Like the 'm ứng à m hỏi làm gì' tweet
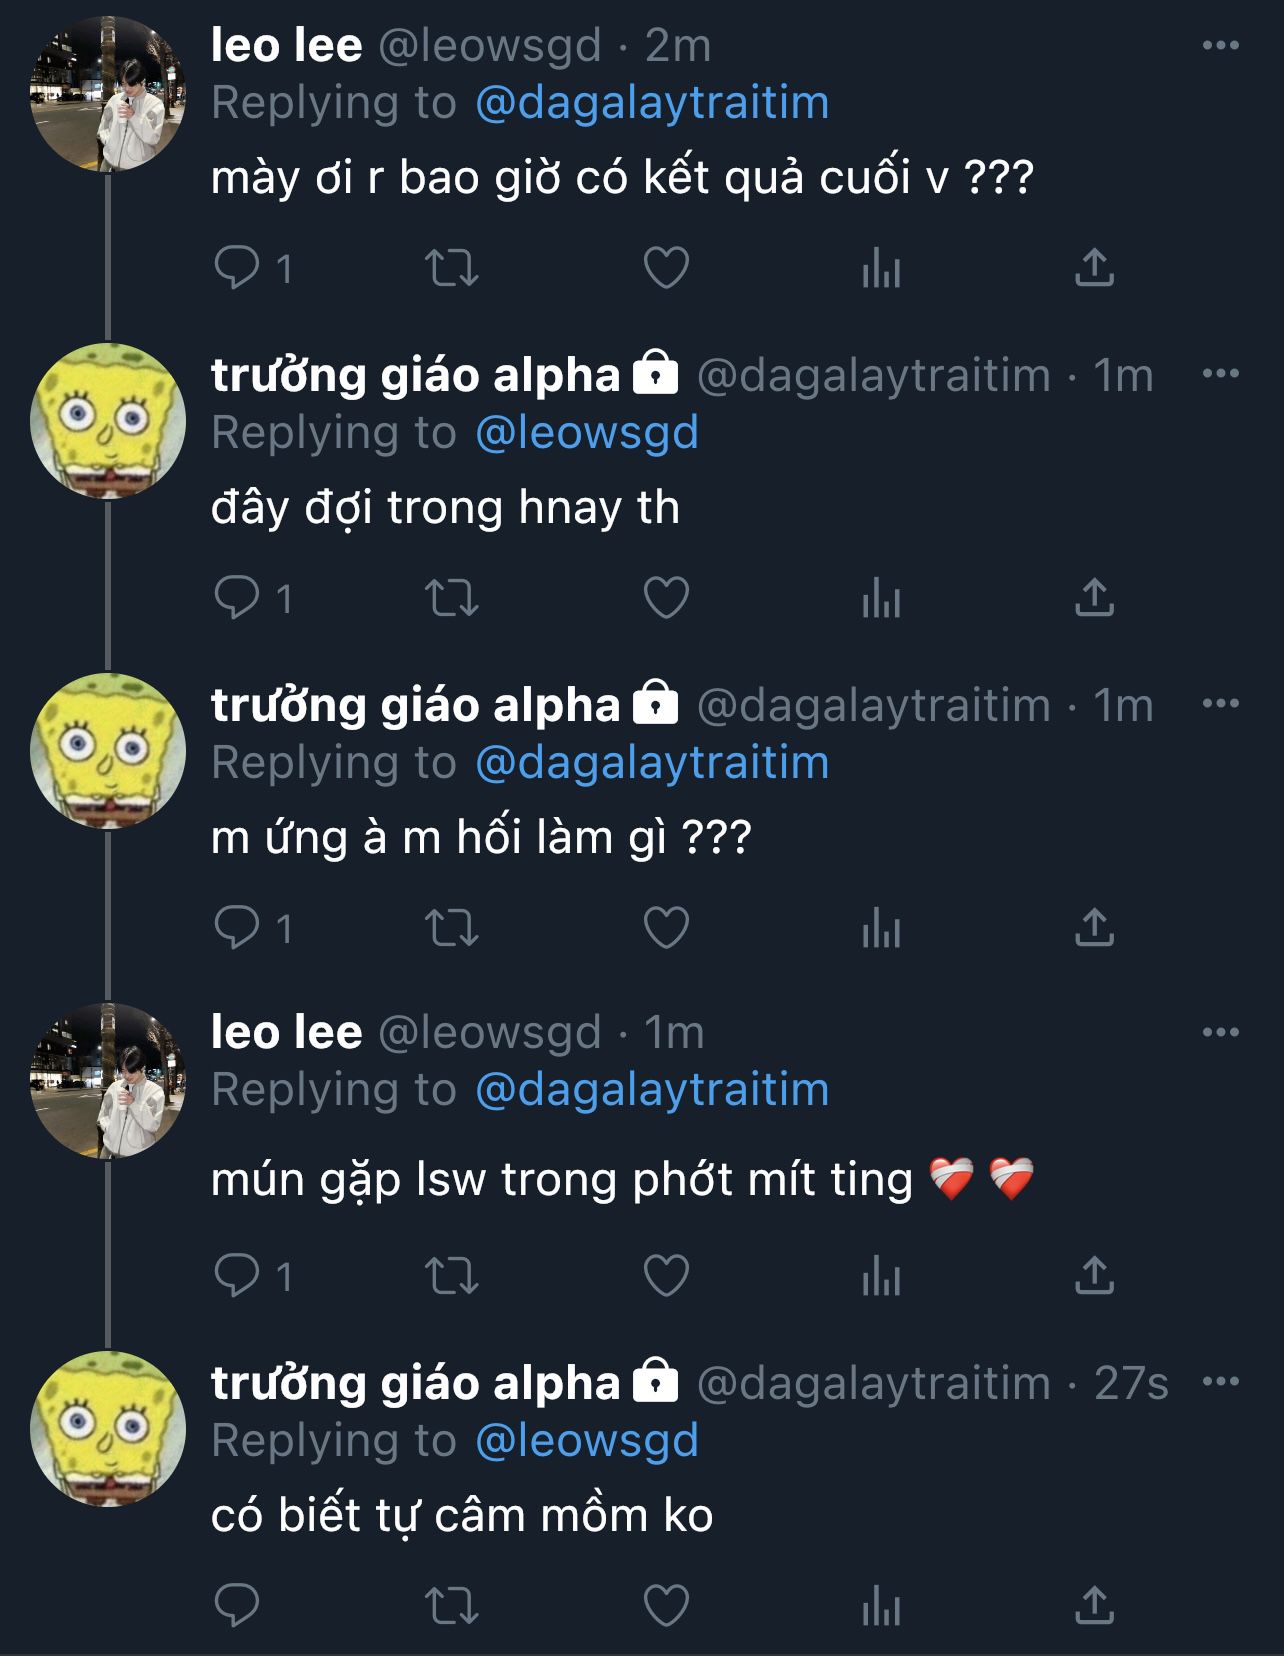 coord(666,928)
